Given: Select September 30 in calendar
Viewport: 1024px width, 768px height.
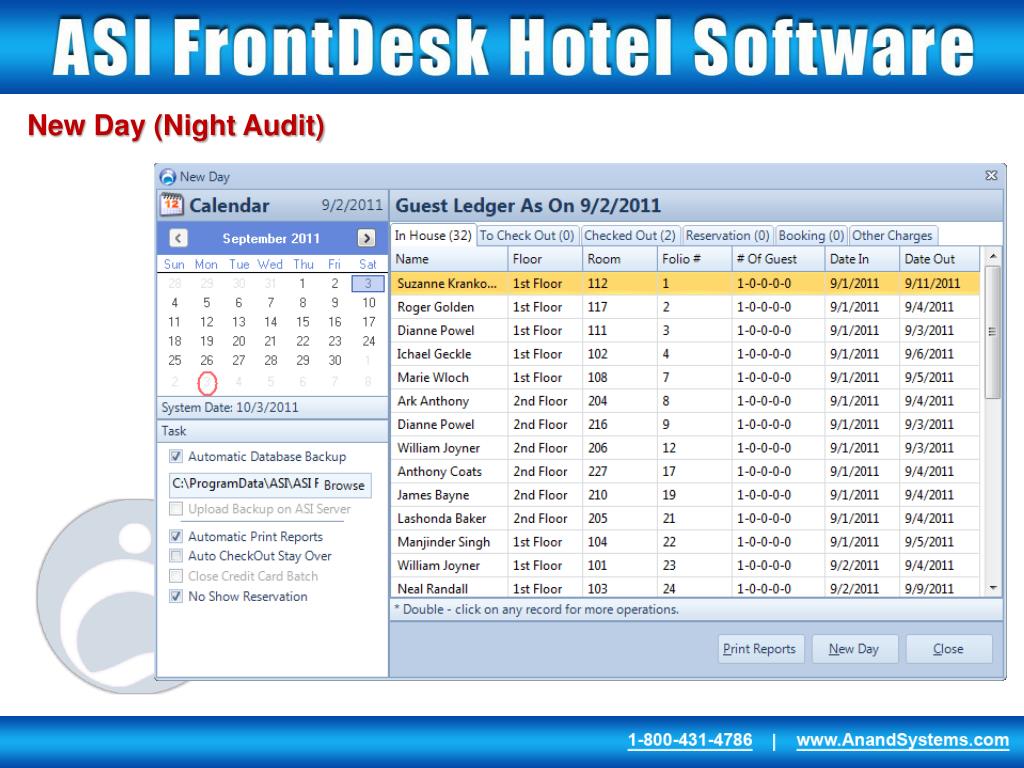Looking at the screenshot, I should pos(335,360).
